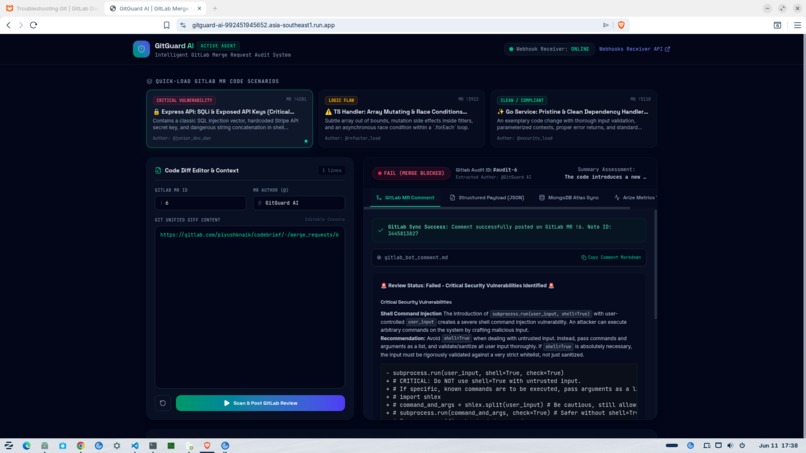806x453 pixels.
Task: Click the Webhook Receiver: ONLINE status pill
Action: 548,49
